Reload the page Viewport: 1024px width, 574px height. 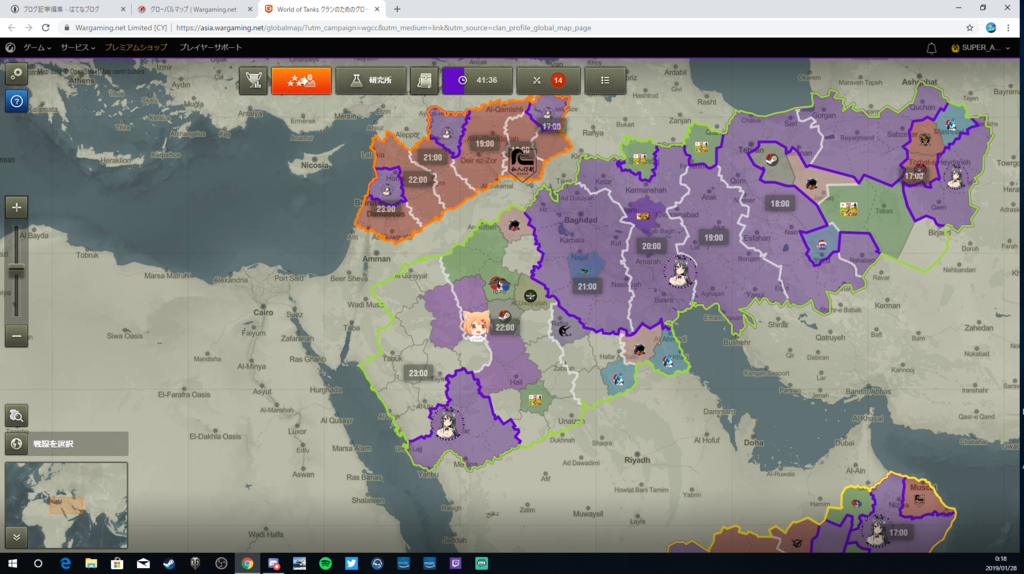click(45, 27)
